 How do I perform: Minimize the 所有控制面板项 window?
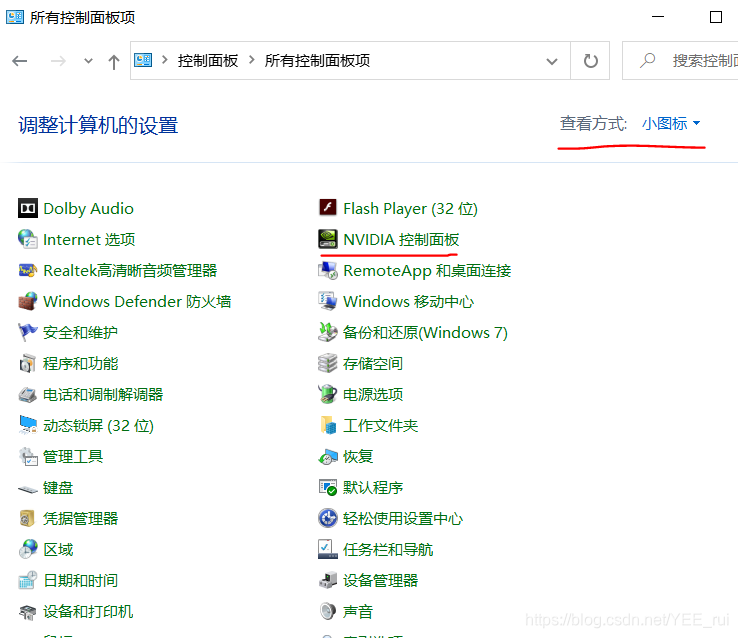(658, 17)
